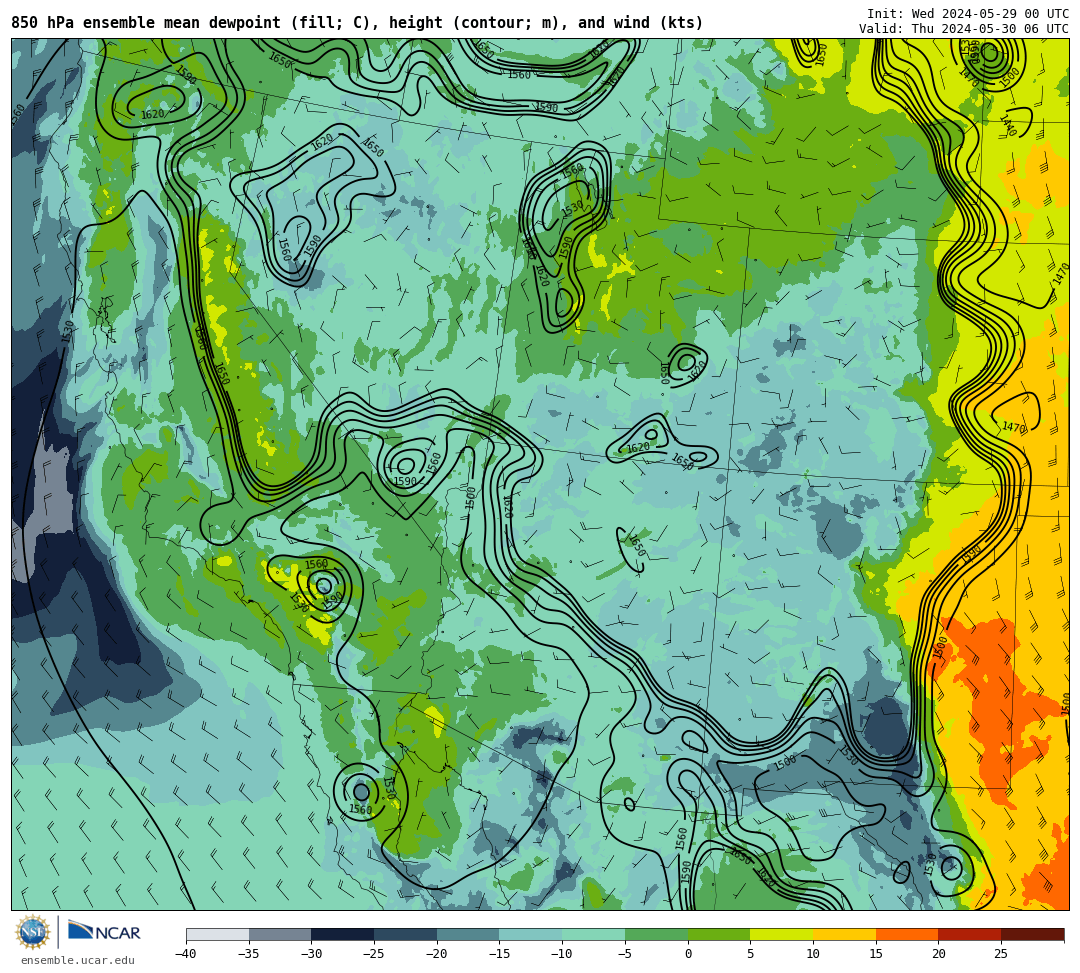Select the -25 to -20 colorbar swatch
Image resolution: width=1080 pixels, height=973 pixels.
406,934
